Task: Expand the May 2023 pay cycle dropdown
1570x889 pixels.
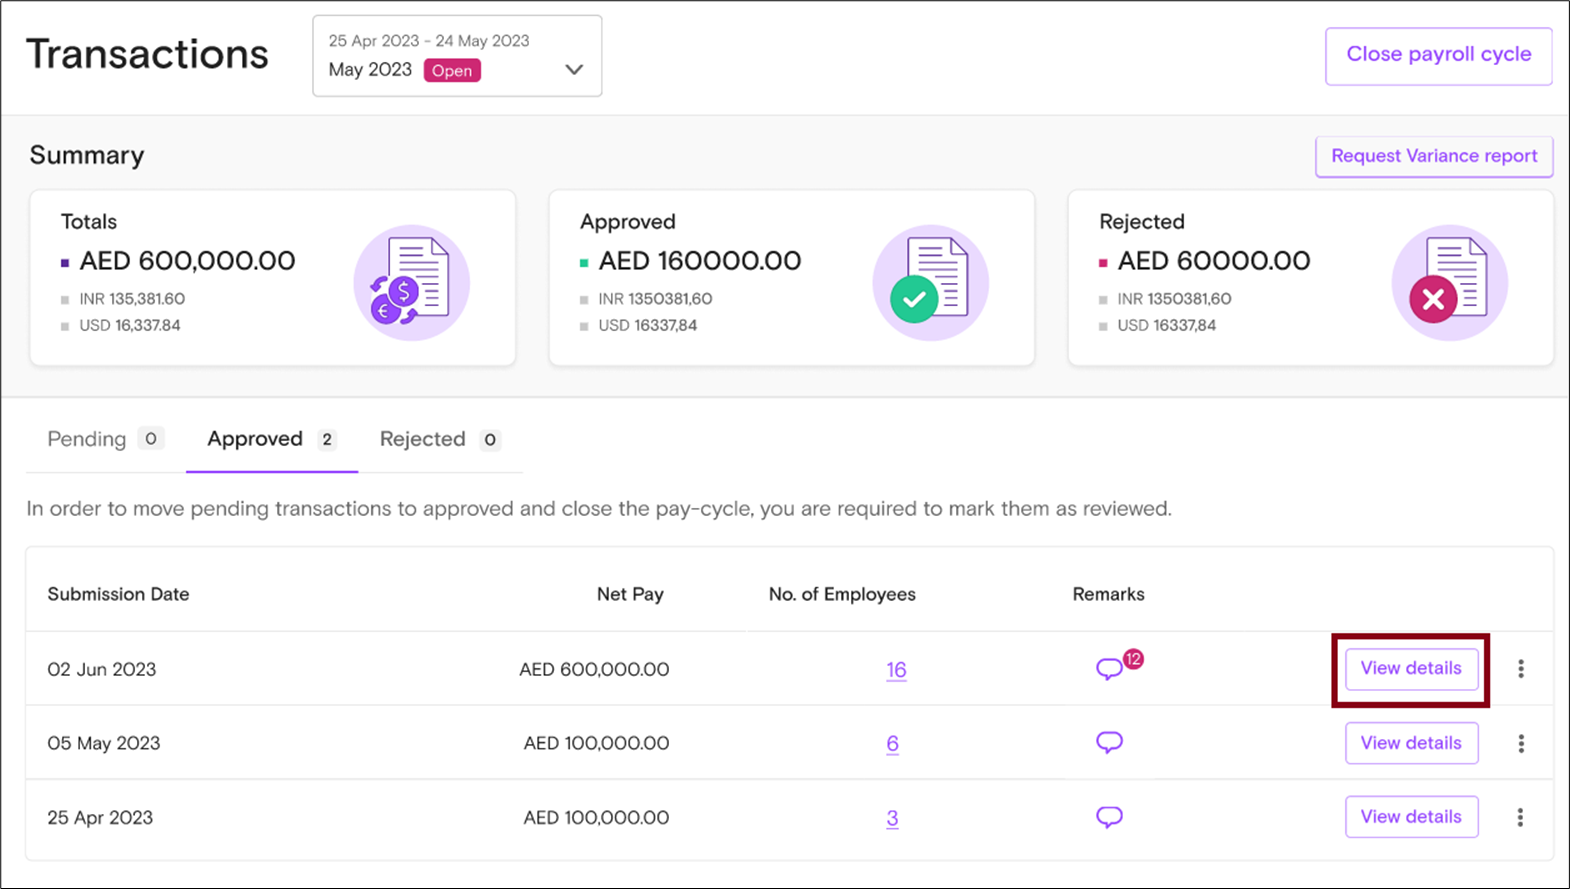Action: click(457, 56)
